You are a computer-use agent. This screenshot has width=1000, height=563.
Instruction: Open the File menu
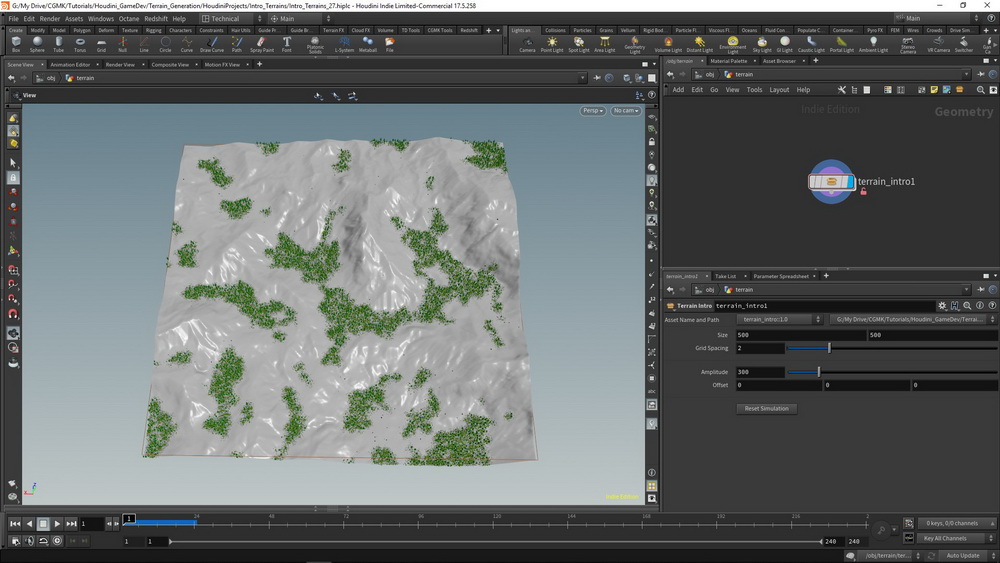pos(13,18)
